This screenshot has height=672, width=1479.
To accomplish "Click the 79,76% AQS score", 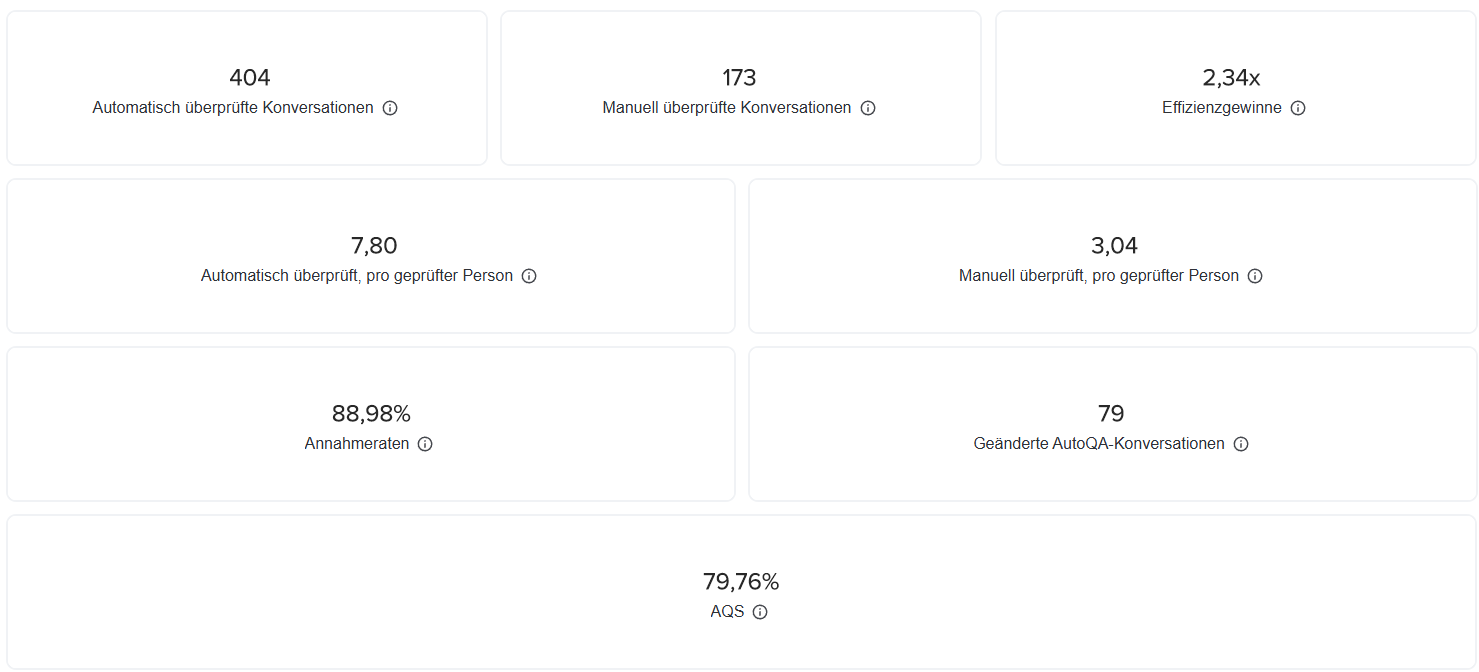I will click(x=741, y=582).
